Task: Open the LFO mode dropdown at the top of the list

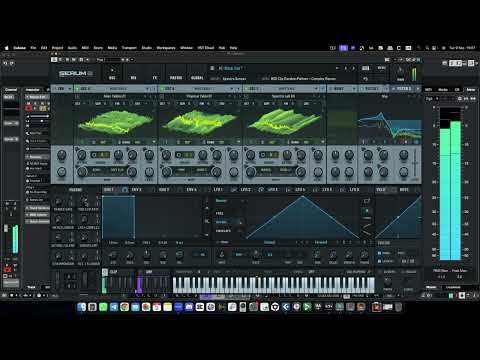Action: coord(230,201)
